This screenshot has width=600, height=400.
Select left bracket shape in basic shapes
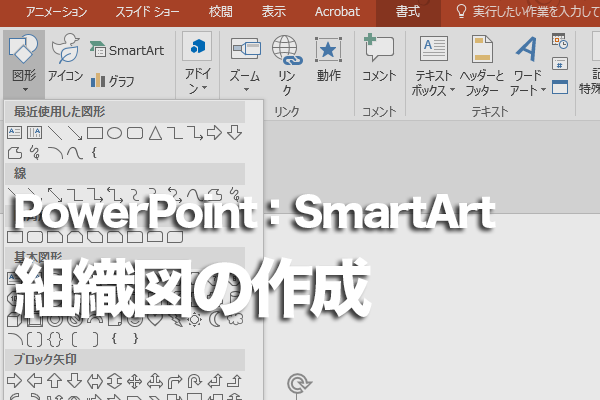coord(75,339)
